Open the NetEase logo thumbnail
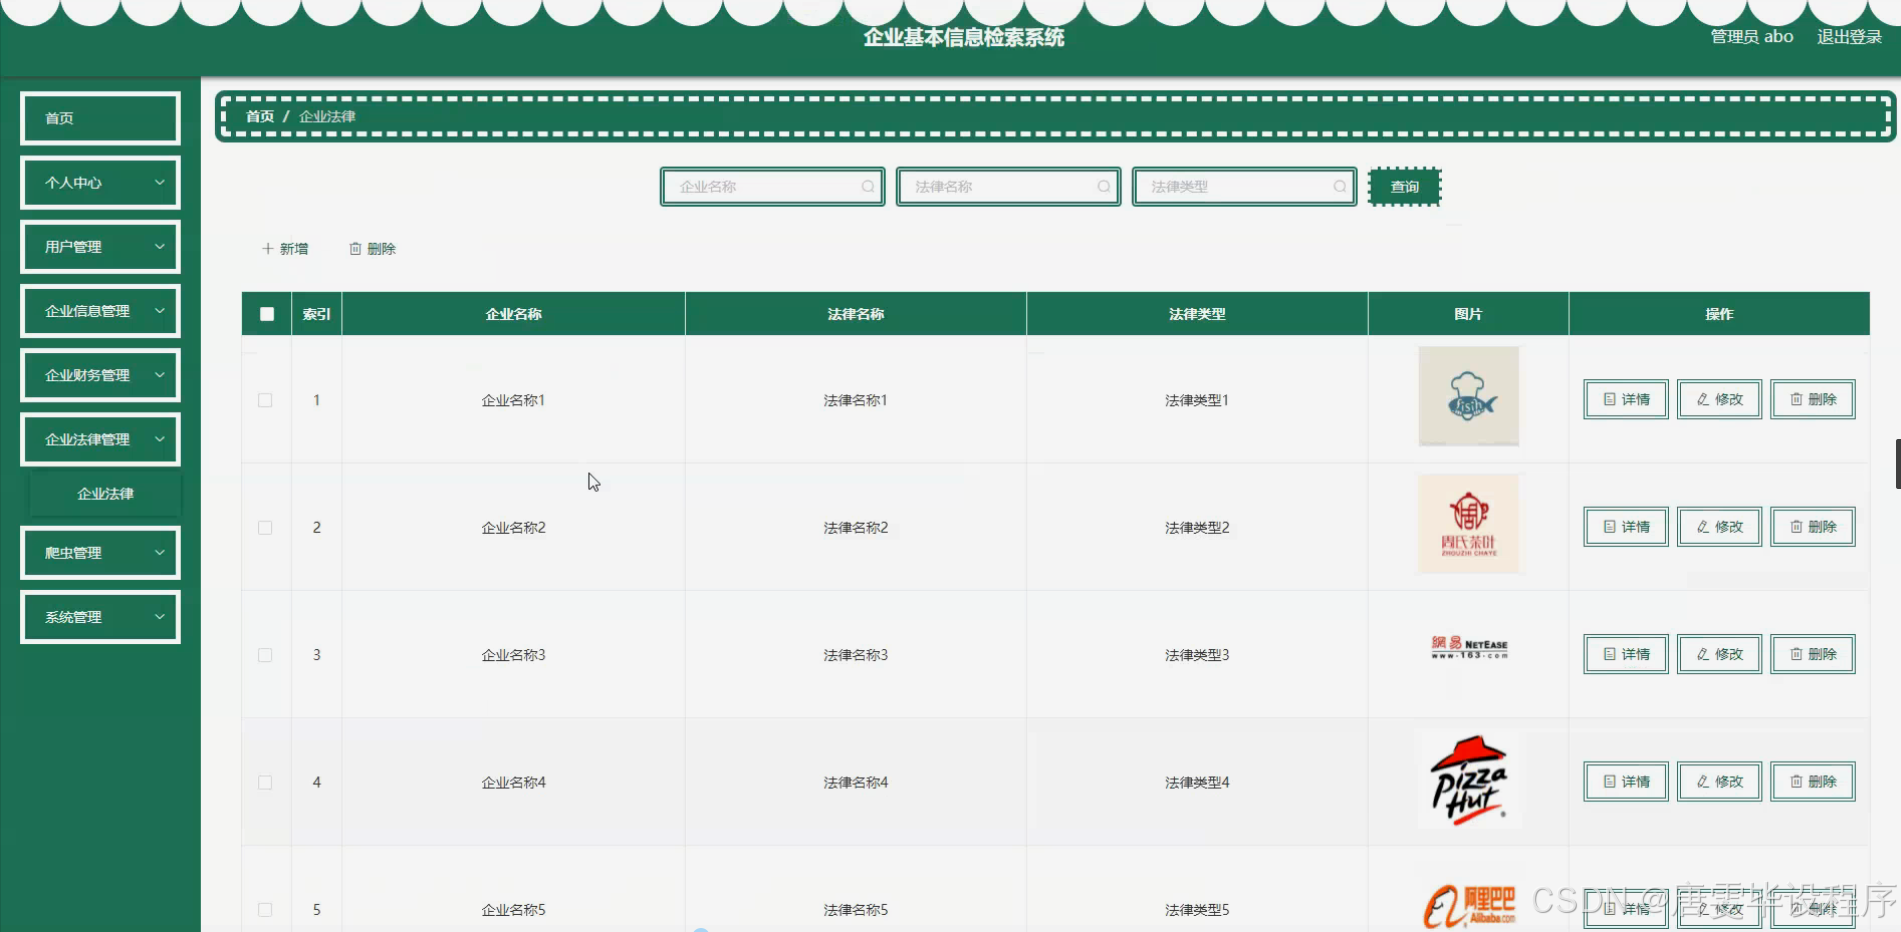 pyautogui.click(x=1468, y=648)
